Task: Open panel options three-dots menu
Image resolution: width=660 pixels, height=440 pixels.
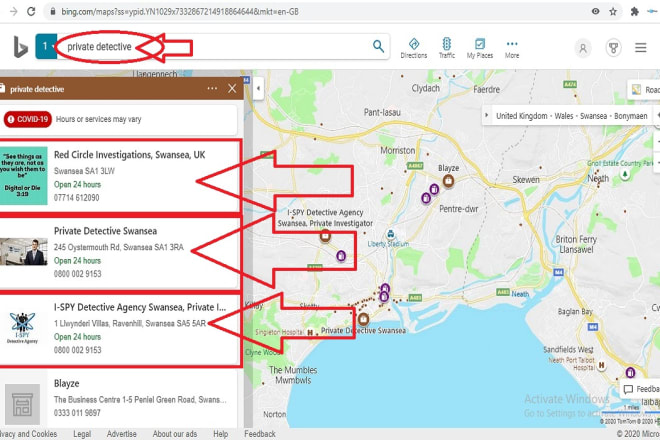Action: (x=212, y=88)
